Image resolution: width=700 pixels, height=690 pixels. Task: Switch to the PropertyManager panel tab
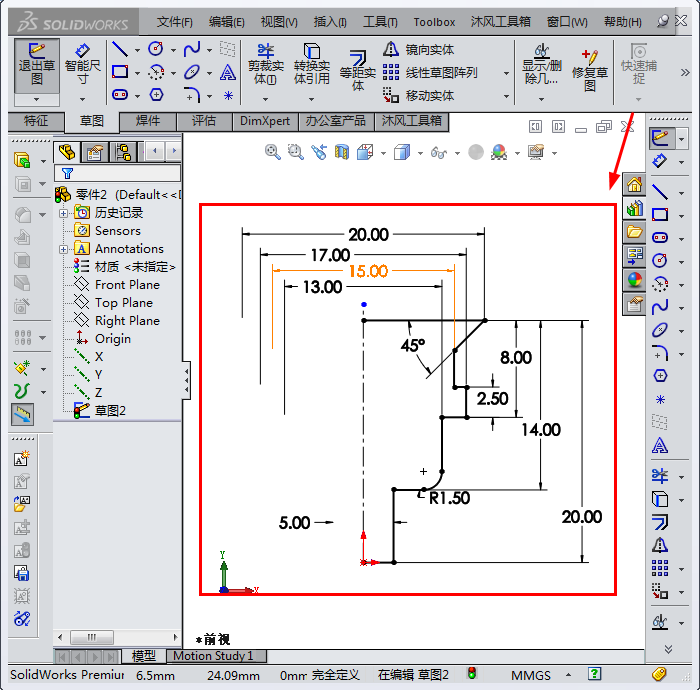click(95, 152)
